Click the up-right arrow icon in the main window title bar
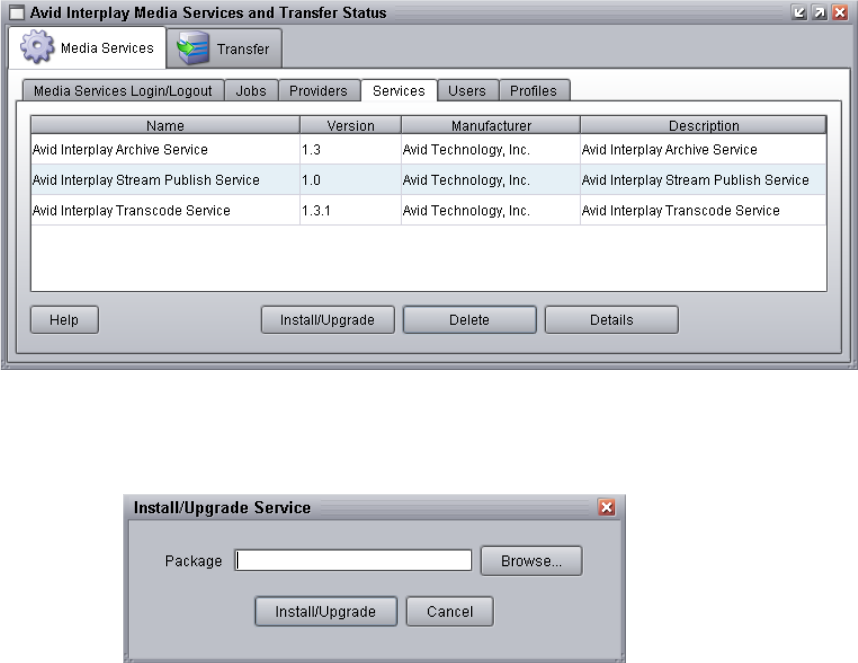This screenshot has width=858, height=663. 820,12
